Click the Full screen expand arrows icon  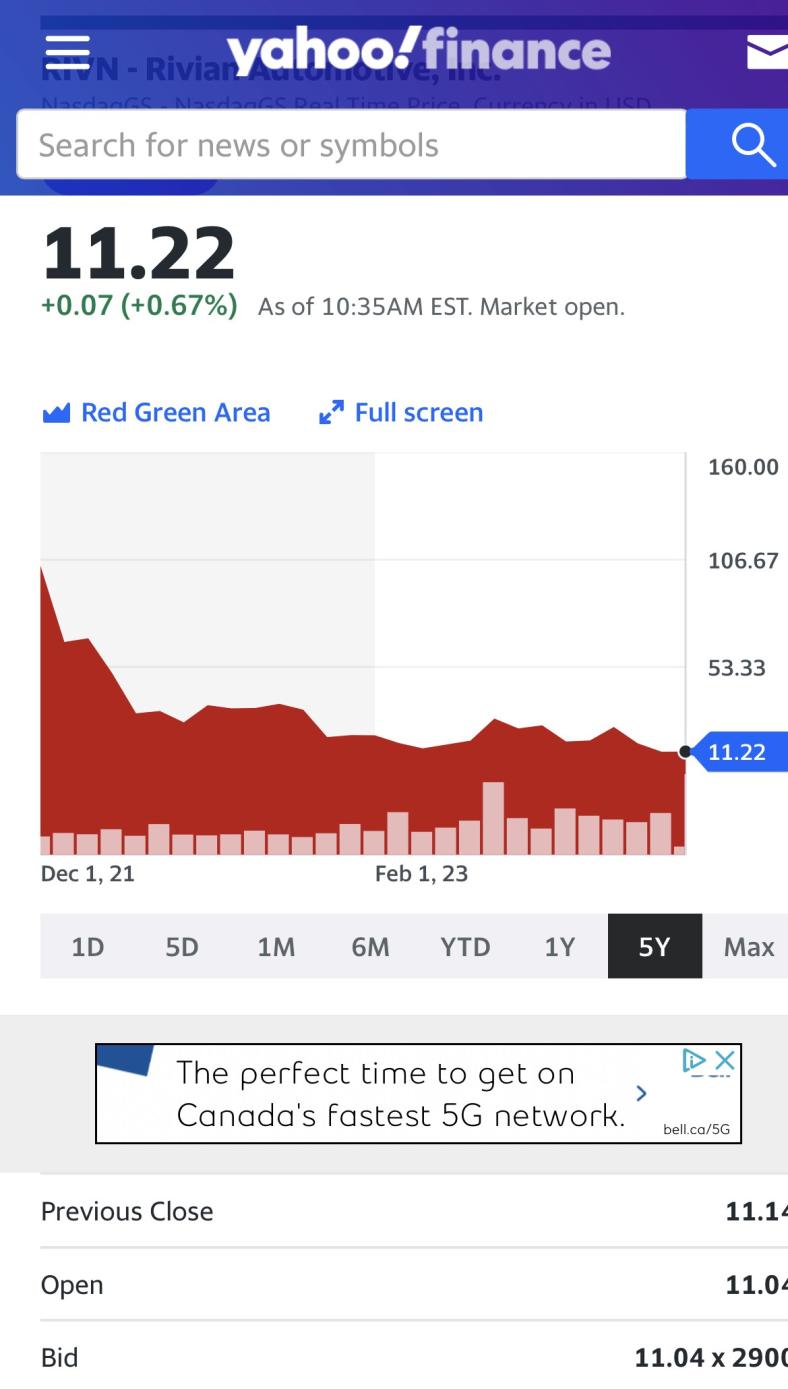pyautogui.click(x=331, y=413)
